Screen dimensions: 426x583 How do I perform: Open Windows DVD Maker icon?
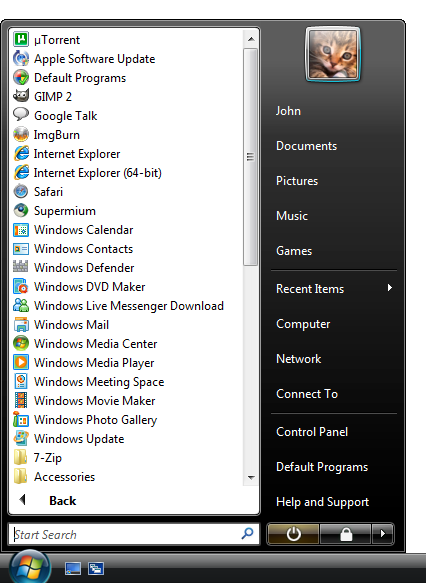click(x=21, y=286)
